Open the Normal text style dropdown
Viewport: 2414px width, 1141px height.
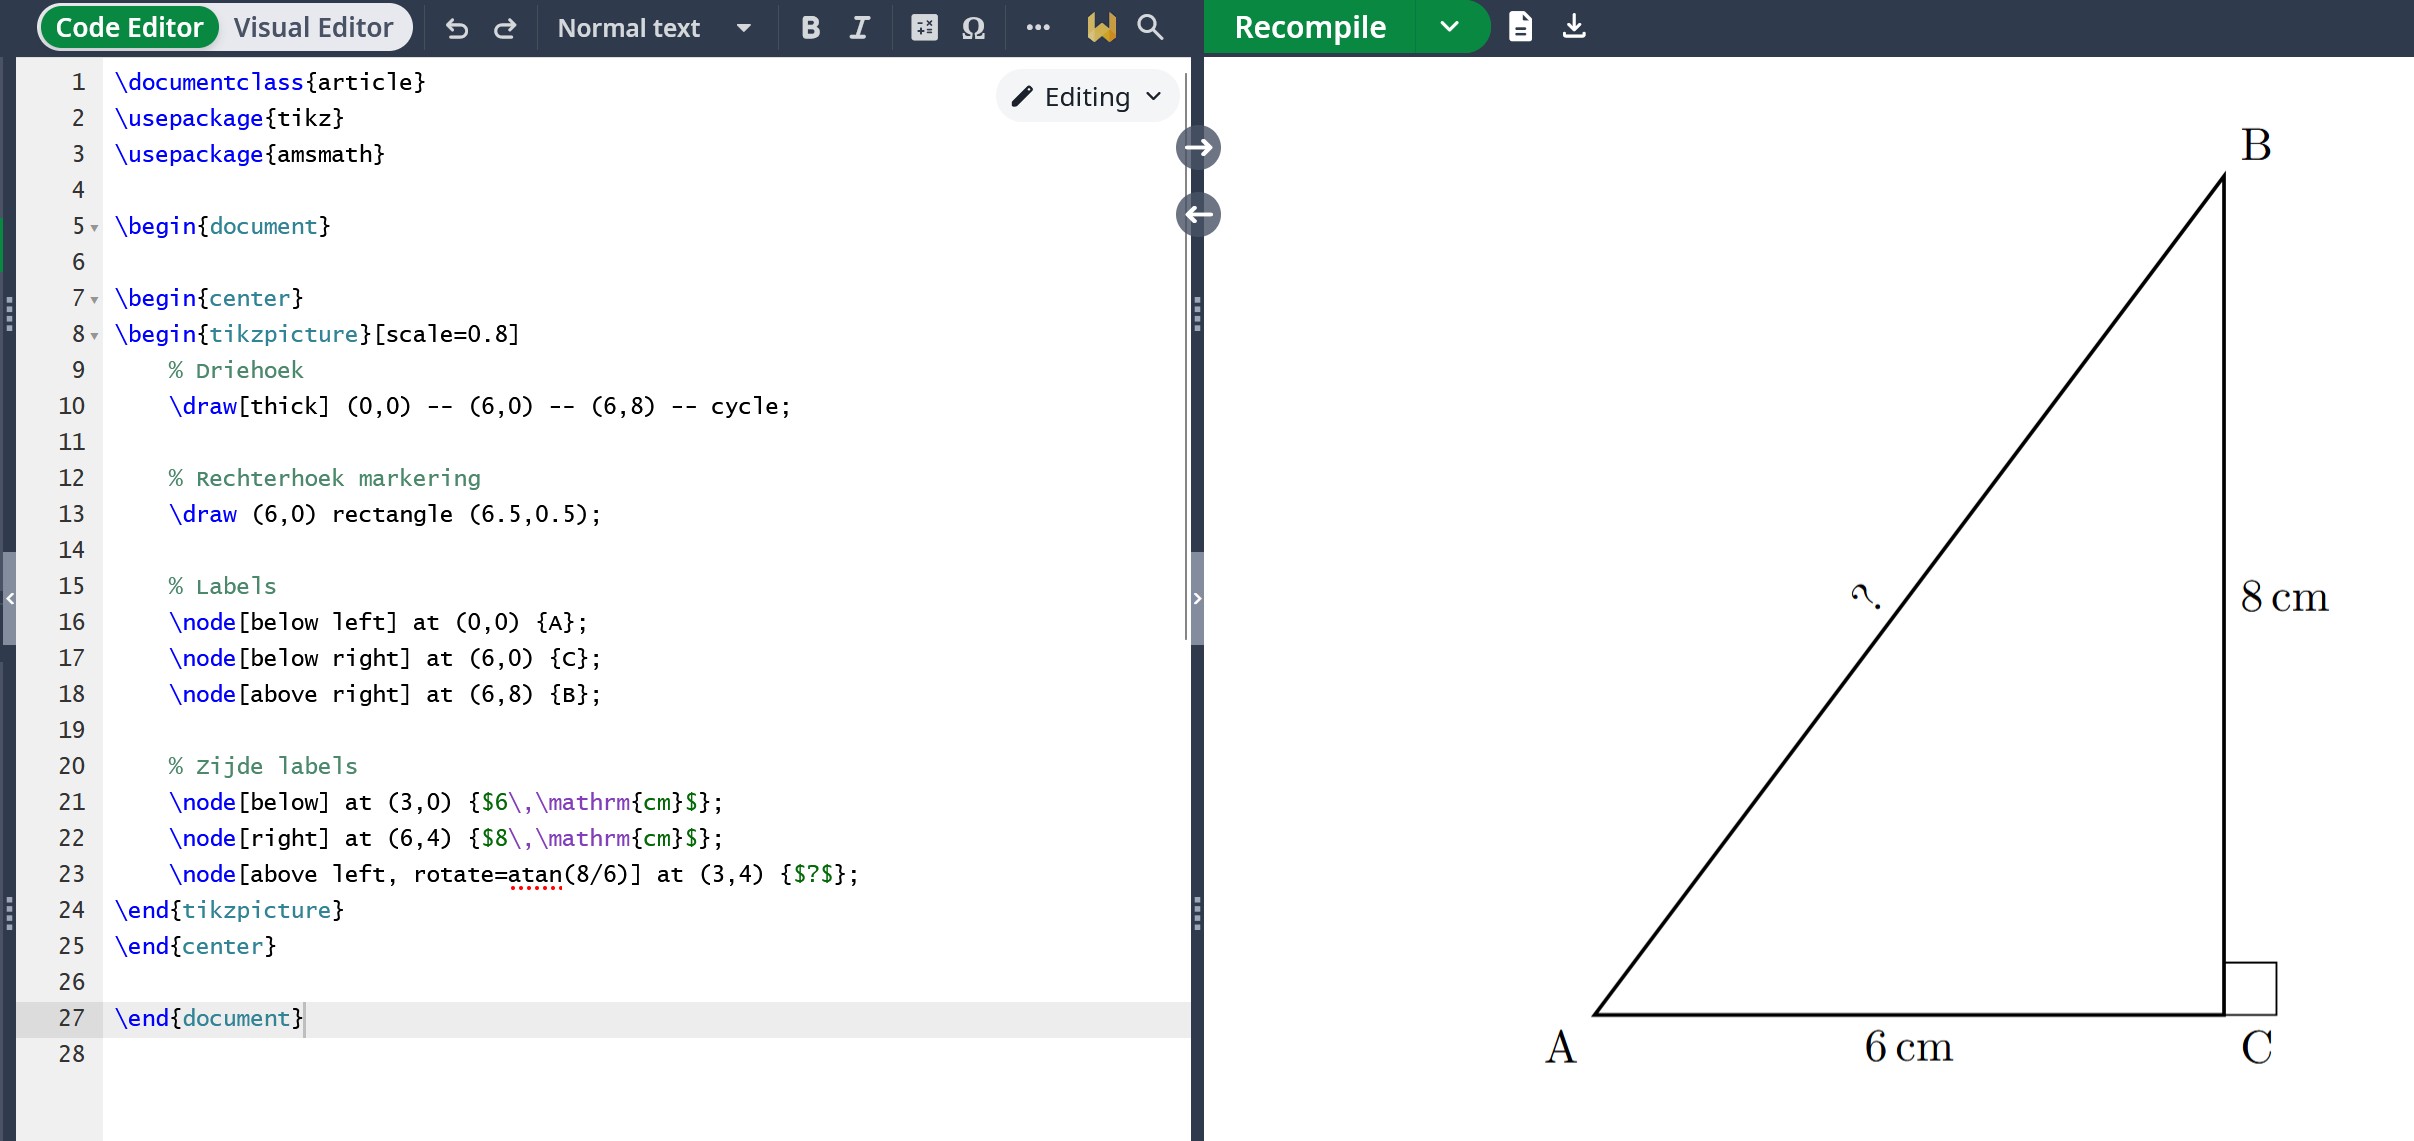point(654,28)
